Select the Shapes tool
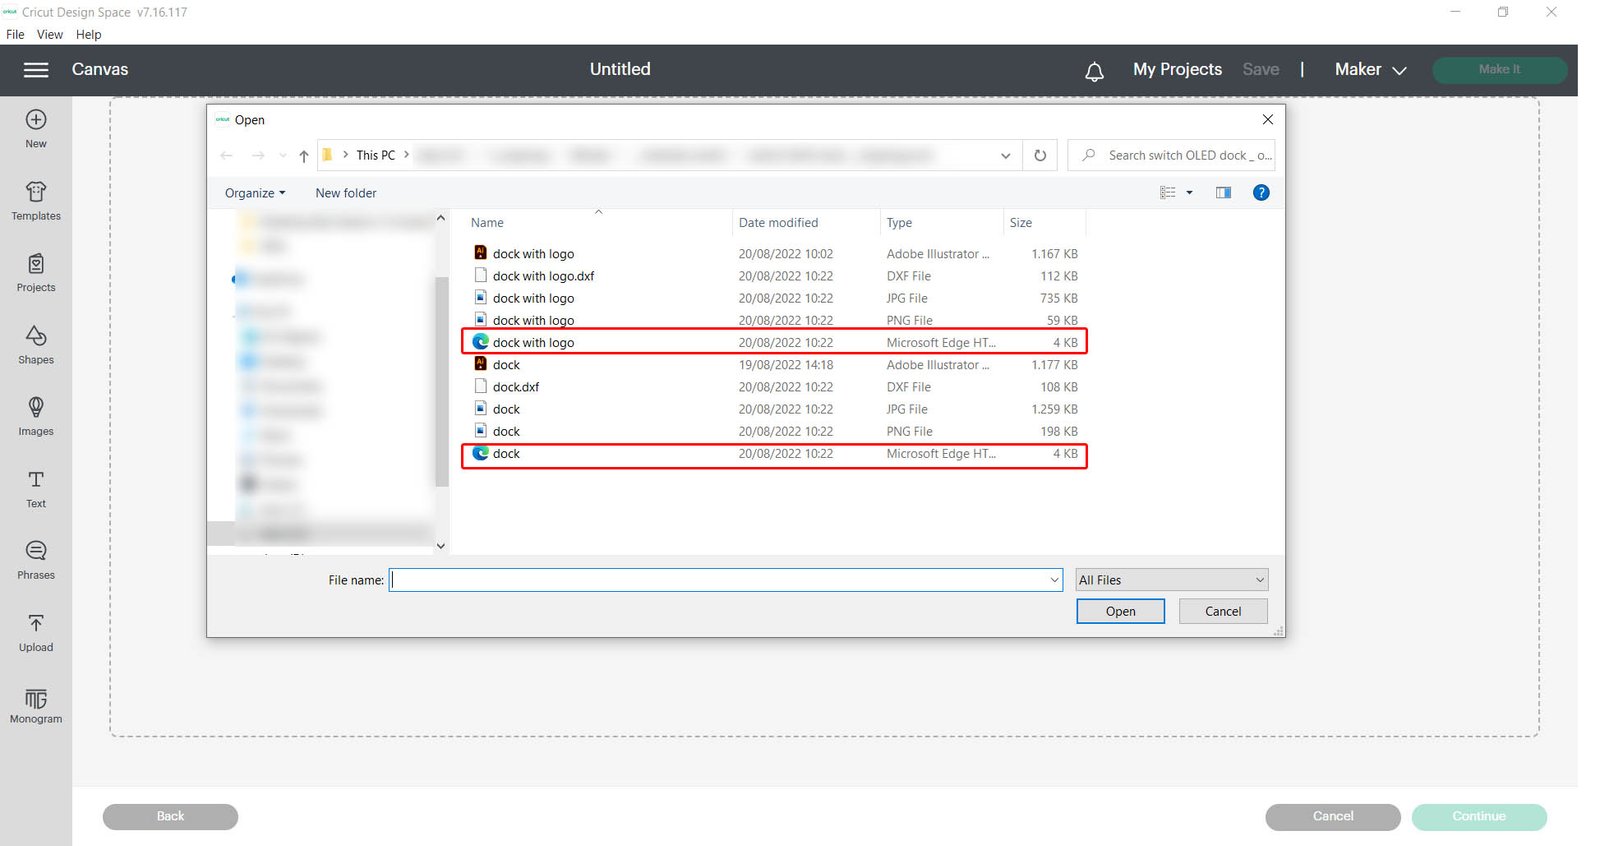 click(36, 345)
